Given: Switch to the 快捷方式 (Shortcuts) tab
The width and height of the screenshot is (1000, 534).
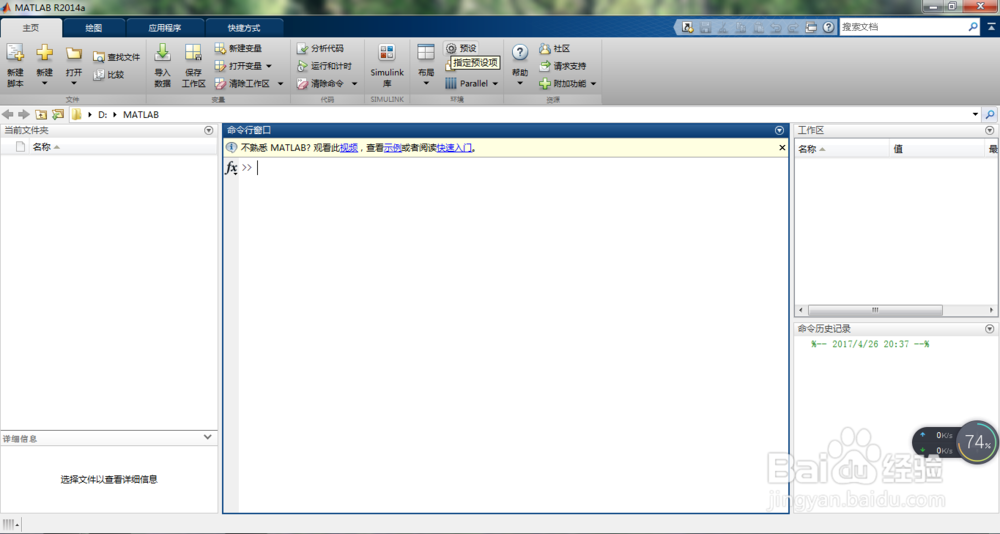Looking at the screenshot, I should (244, 28).
